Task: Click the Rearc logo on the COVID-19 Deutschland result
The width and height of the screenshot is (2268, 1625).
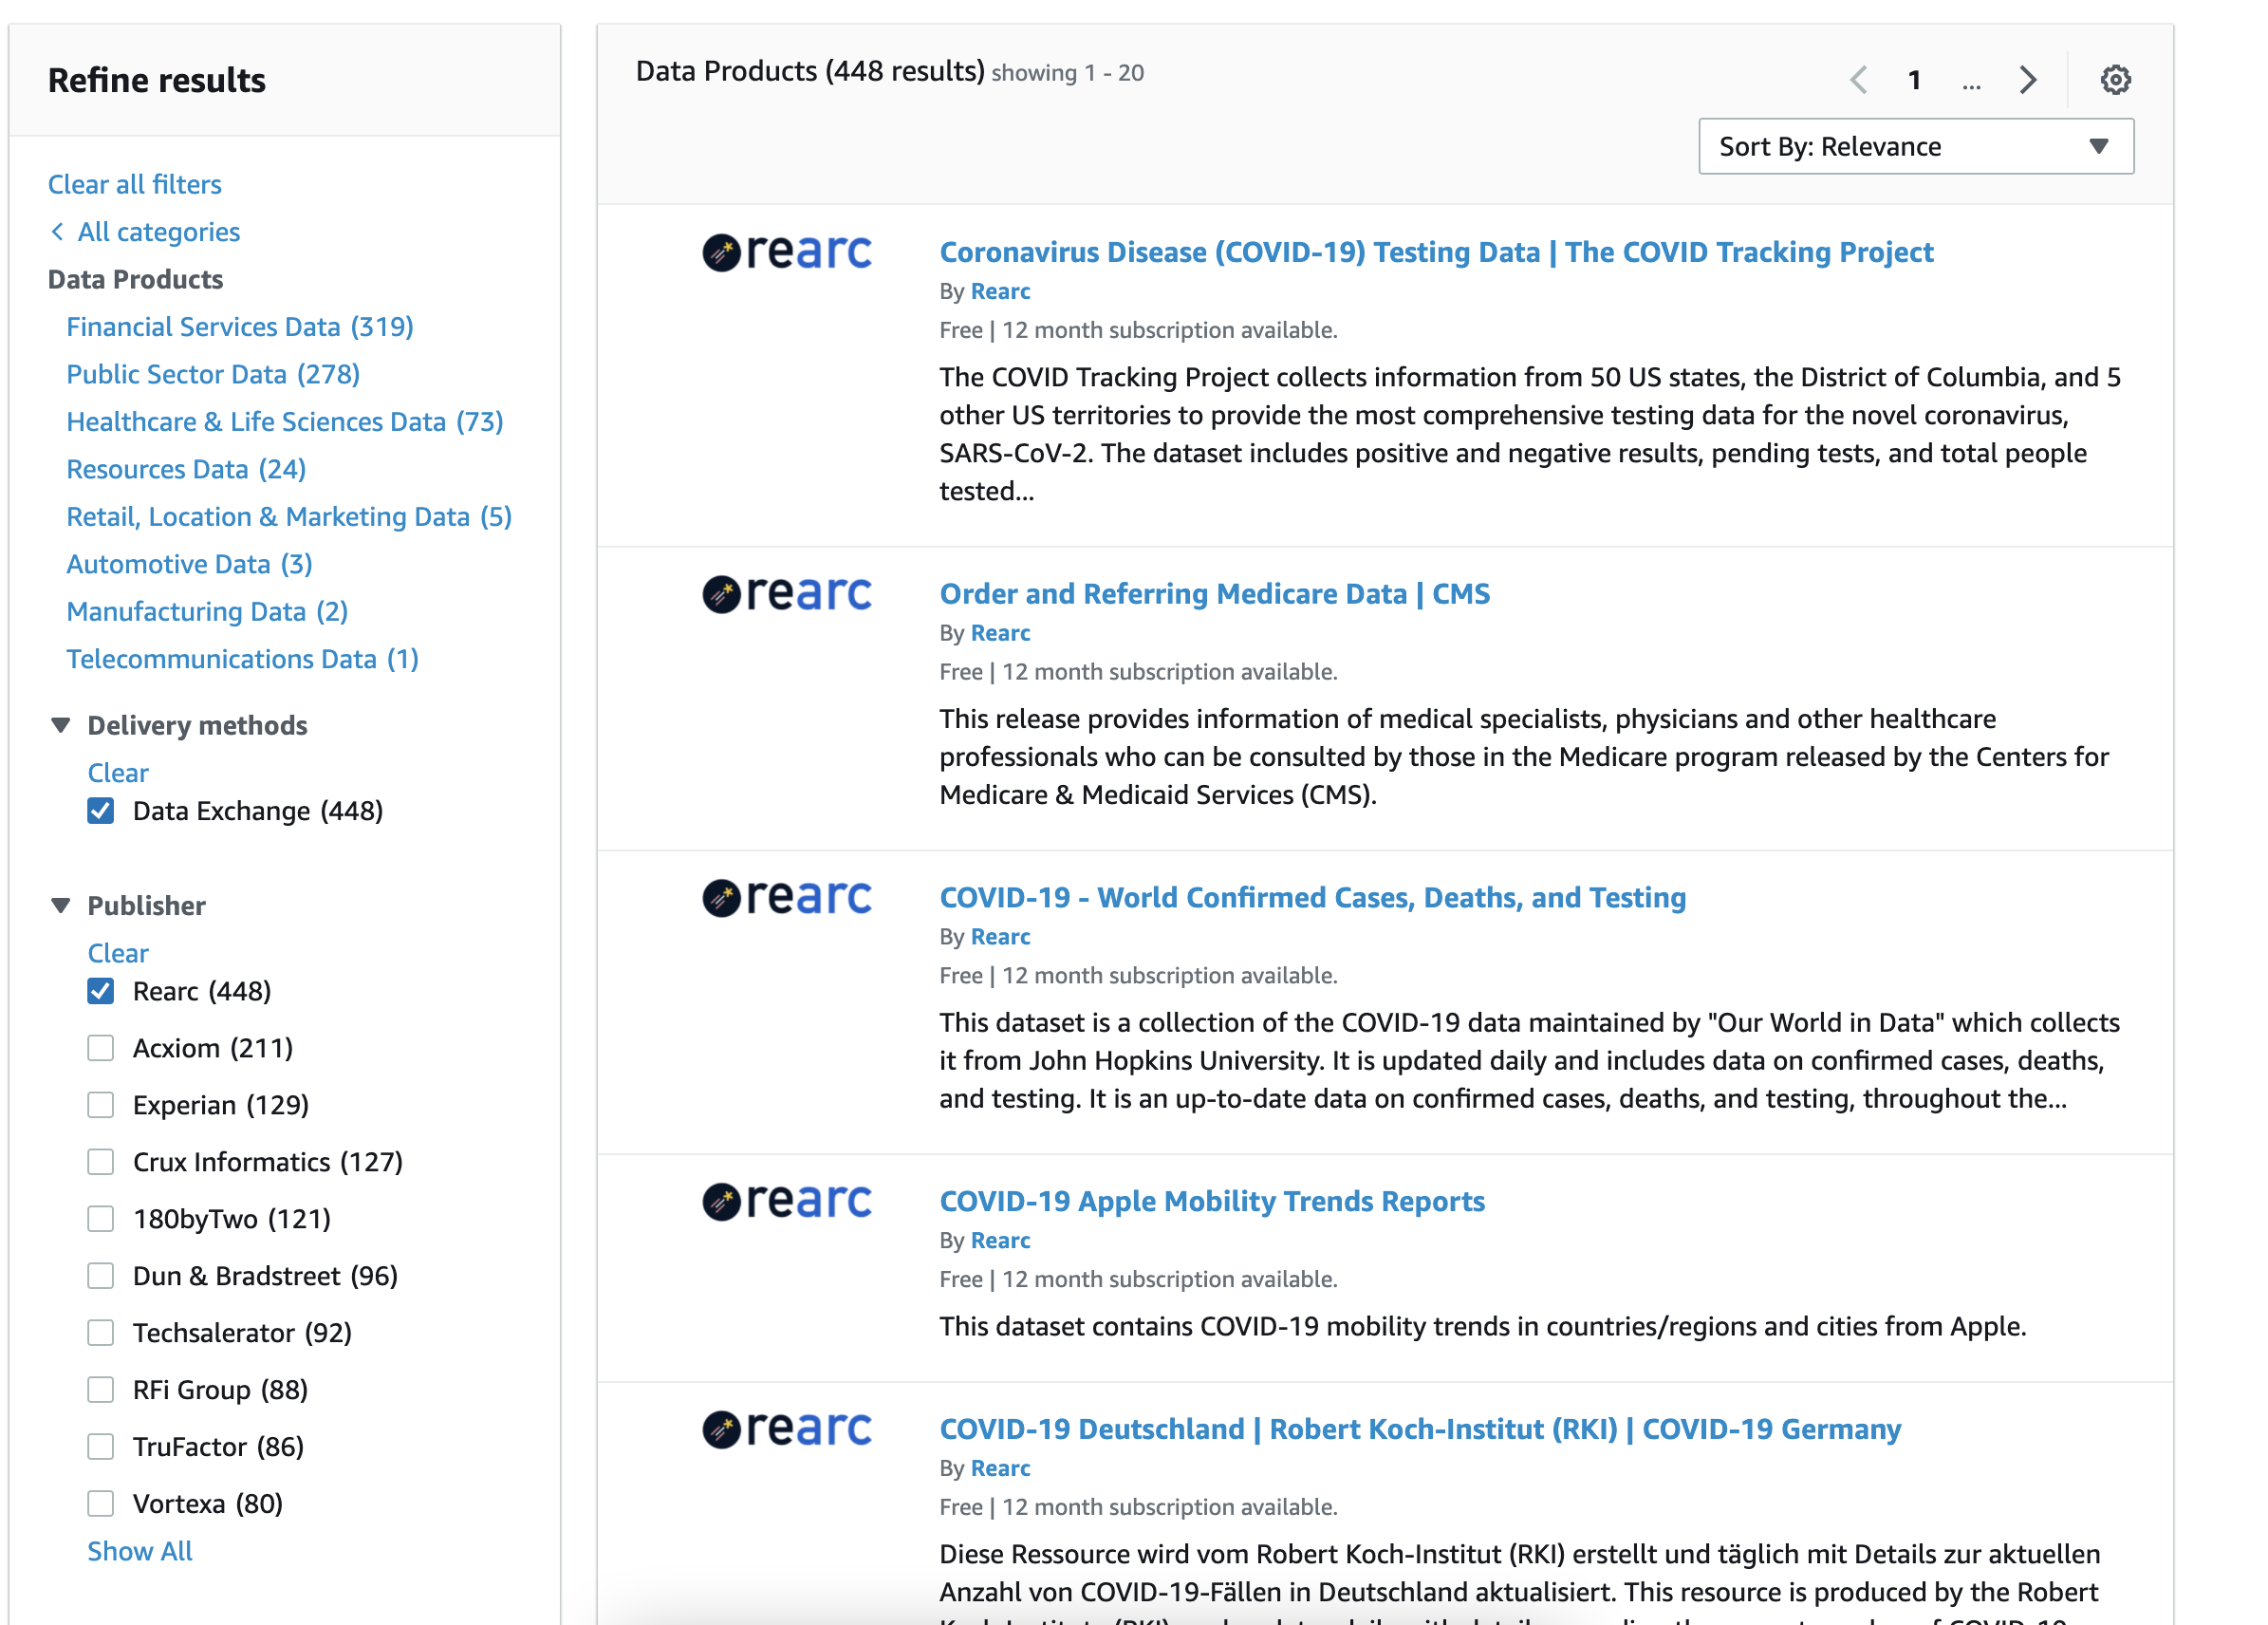Action: (788, 1429)
